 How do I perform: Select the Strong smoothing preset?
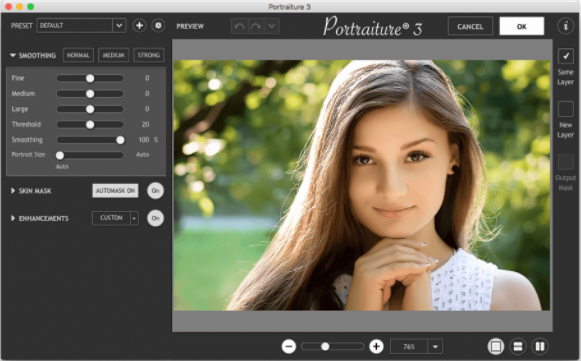149,55
